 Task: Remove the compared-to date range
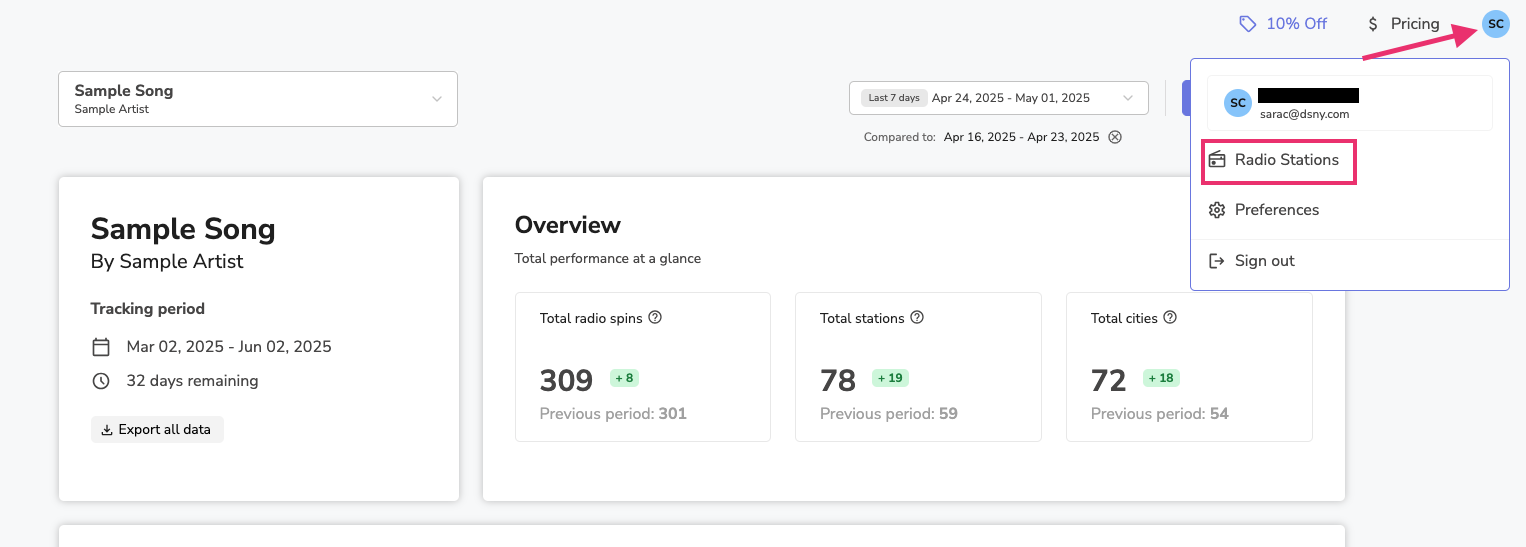pyautogui.click(x=1115, y=137)
